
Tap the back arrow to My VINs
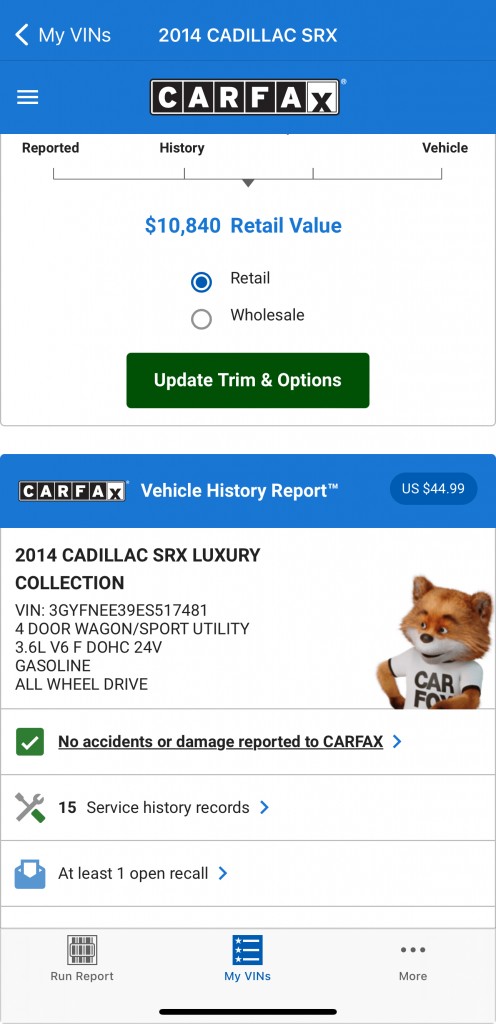tap(22, 35)
